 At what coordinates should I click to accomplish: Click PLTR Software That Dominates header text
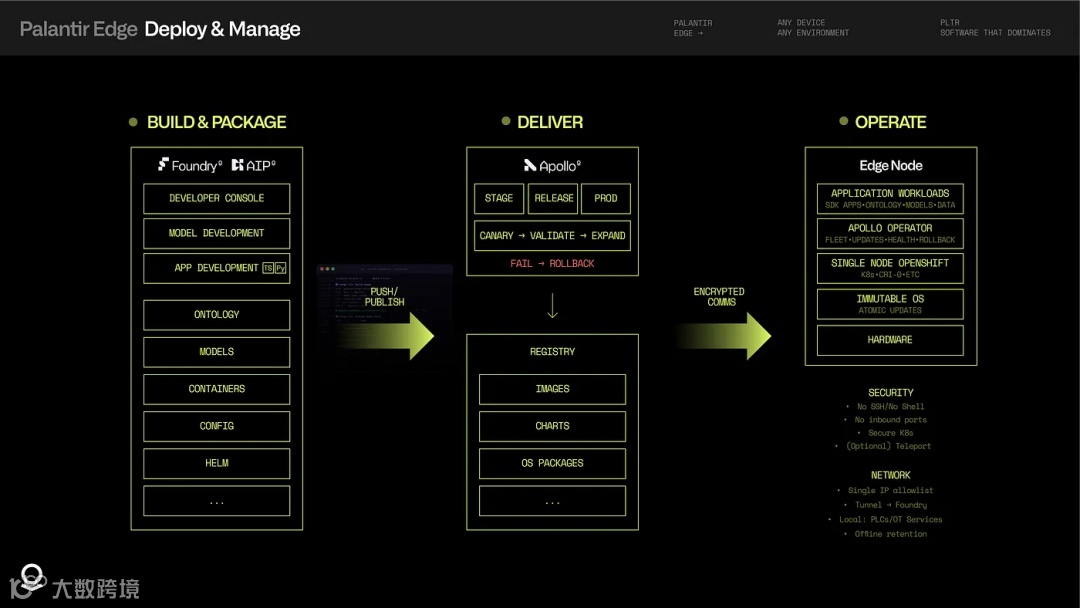[x=995, y=28]
